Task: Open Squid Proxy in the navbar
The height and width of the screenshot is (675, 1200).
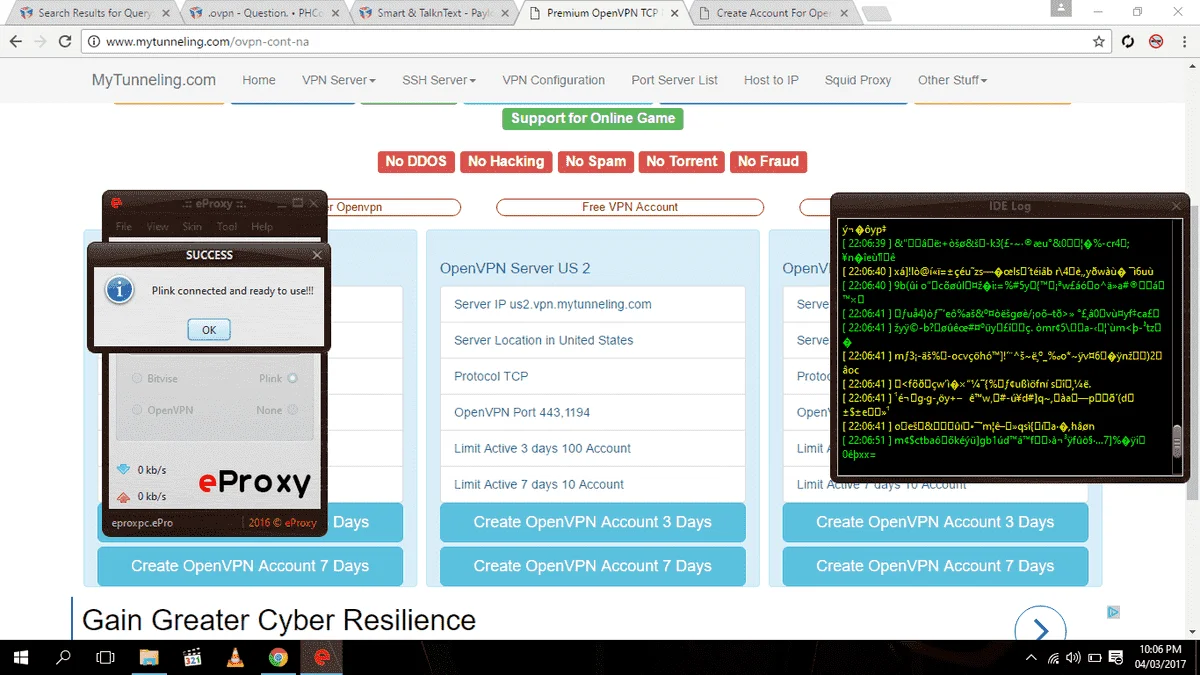Action: tap(858, 80)
